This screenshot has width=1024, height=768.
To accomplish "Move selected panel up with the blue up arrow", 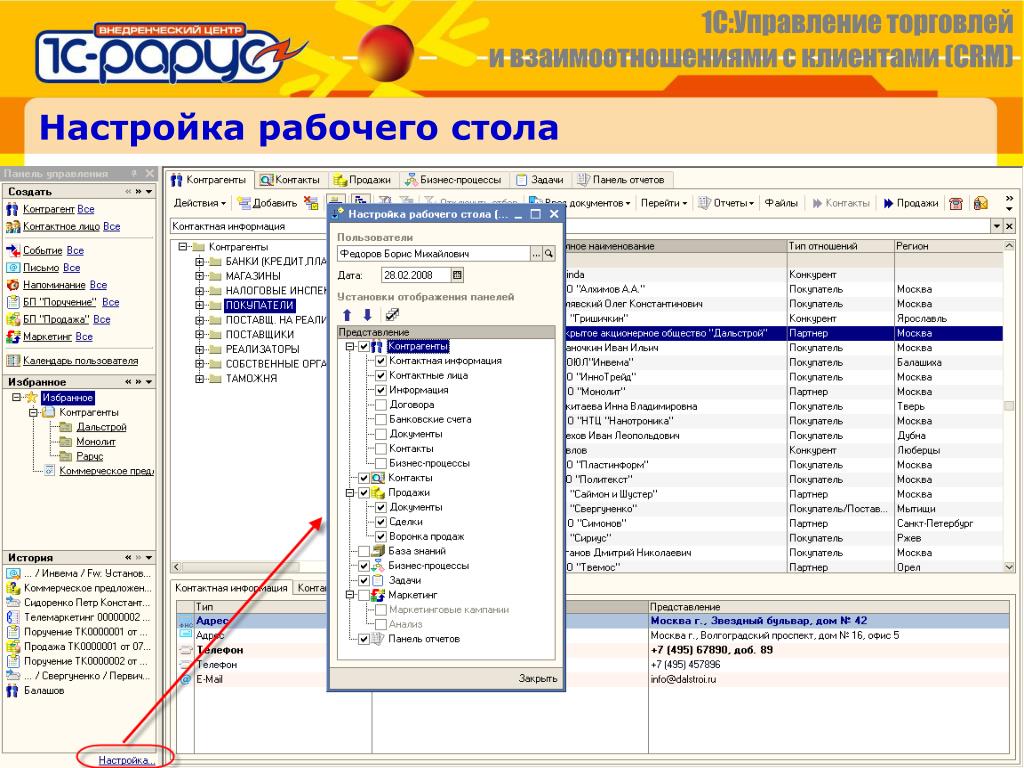I will click(347, 315).
